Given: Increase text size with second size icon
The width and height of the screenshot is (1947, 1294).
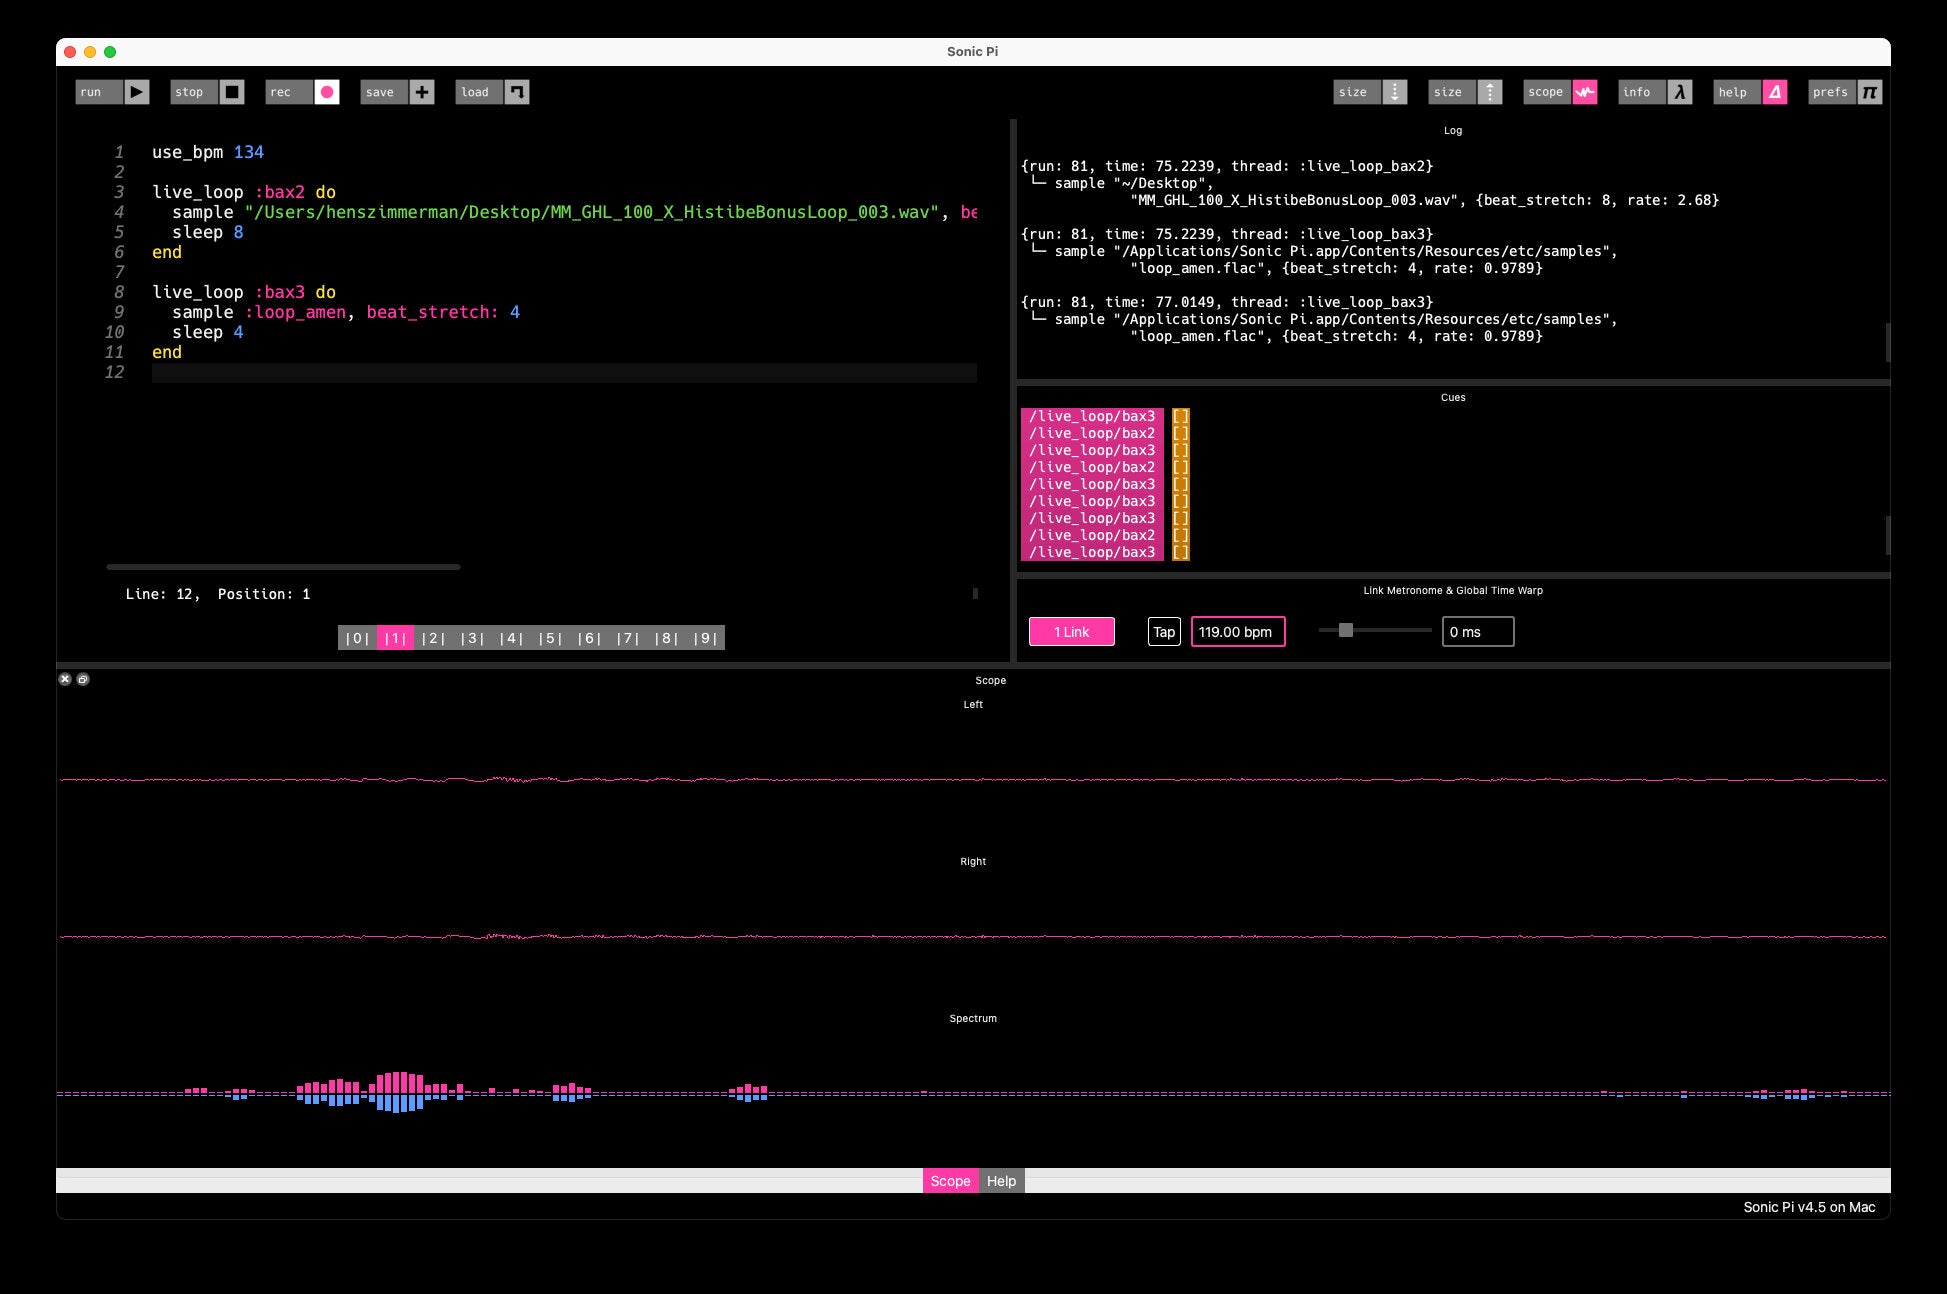Looking at the screenshot, I should tap(1490, 92).
